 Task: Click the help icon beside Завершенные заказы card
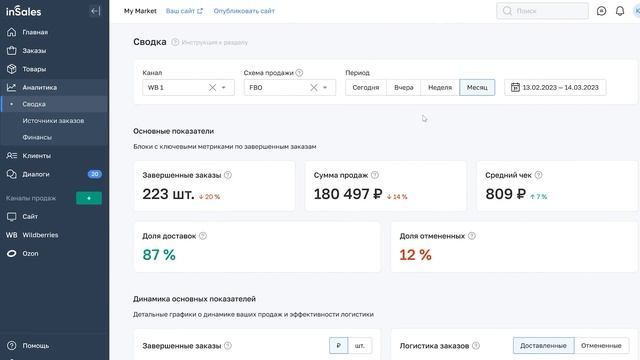228,175
